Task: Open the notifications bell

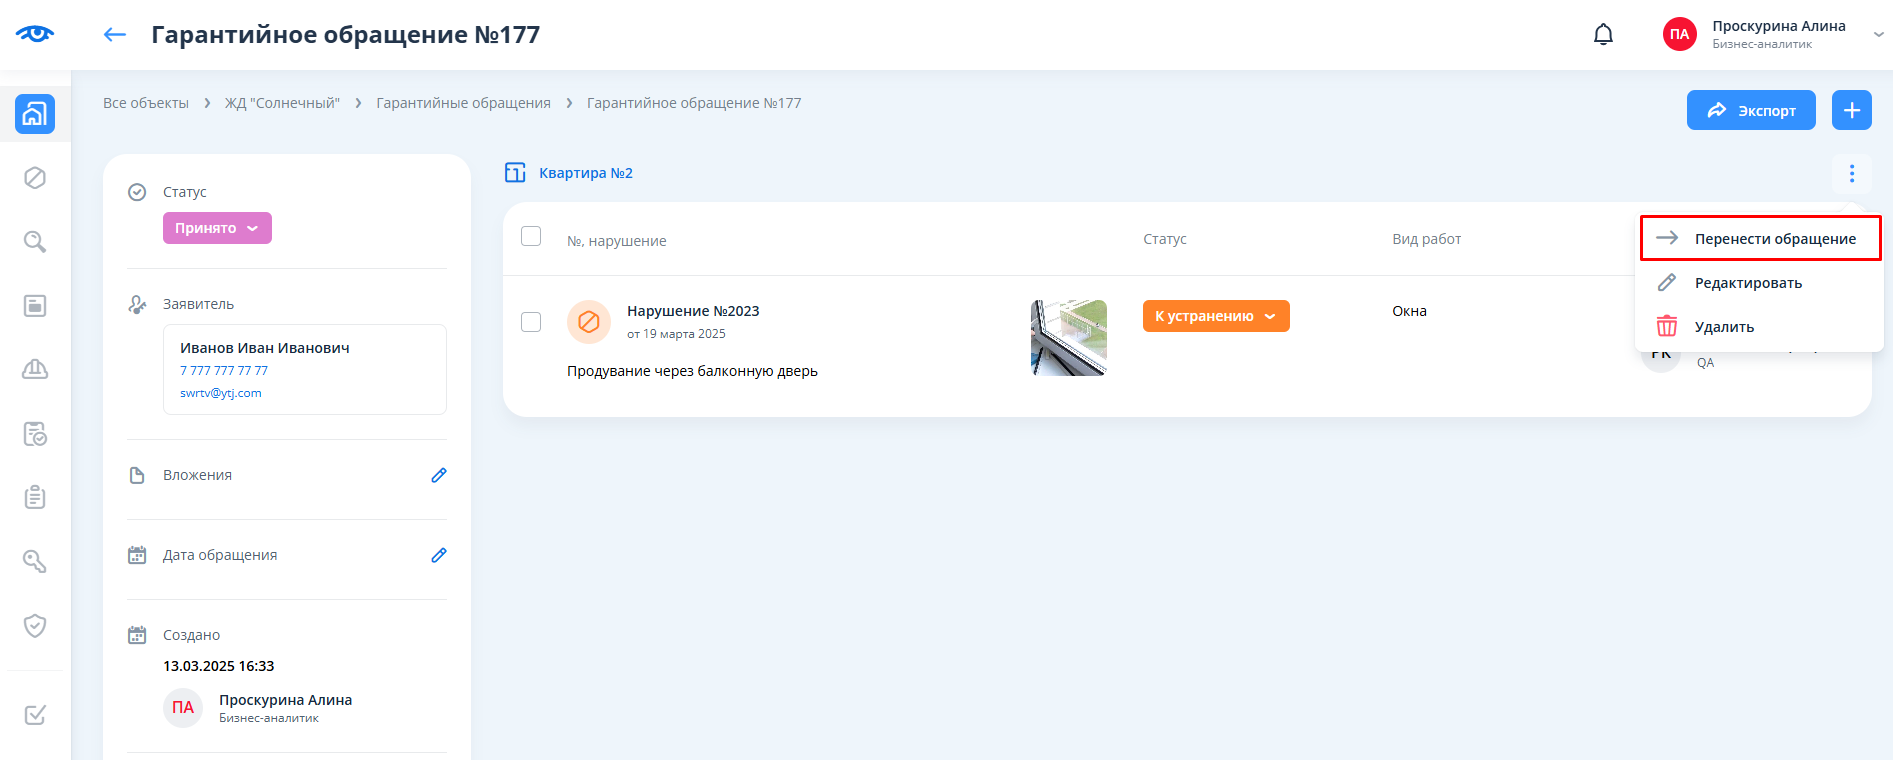Action: coord(1603,35)
